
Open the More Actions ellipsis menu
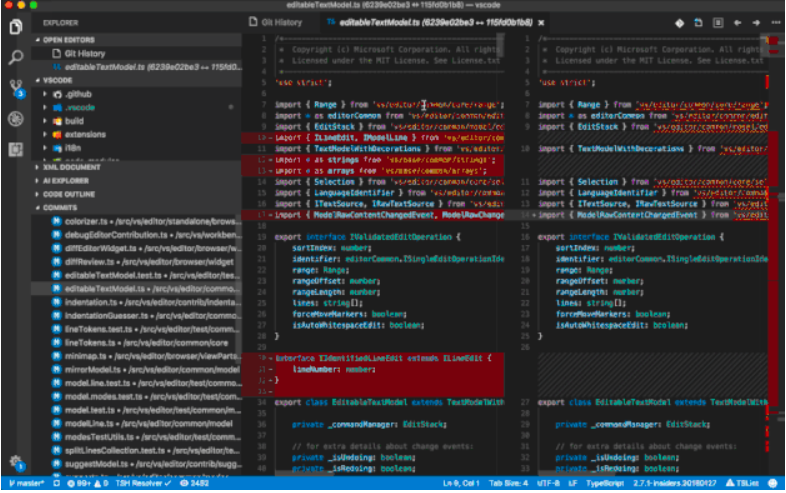point(776,21)
